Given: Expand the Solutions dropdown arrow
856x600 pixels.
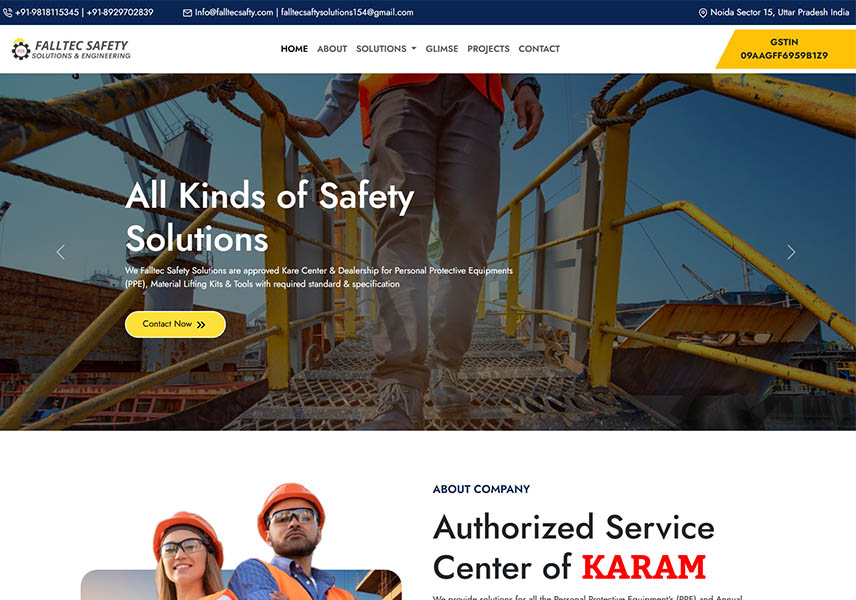Looking at the screenshot, I should (x=413, y=49).
